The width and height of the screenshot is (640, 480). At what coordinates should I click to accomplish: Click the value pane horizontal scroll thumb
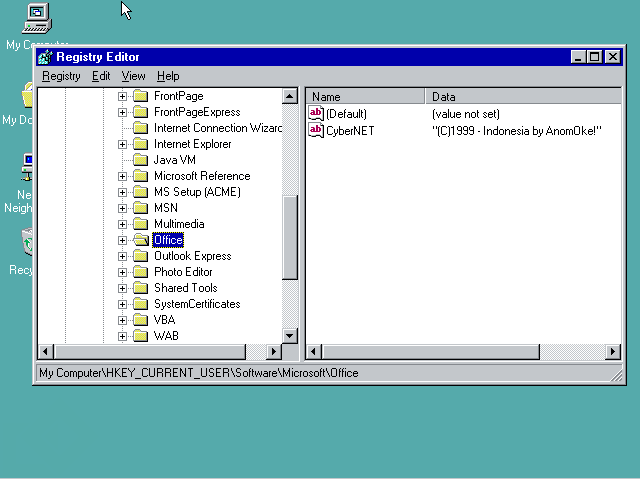click(x=431, y=351)
